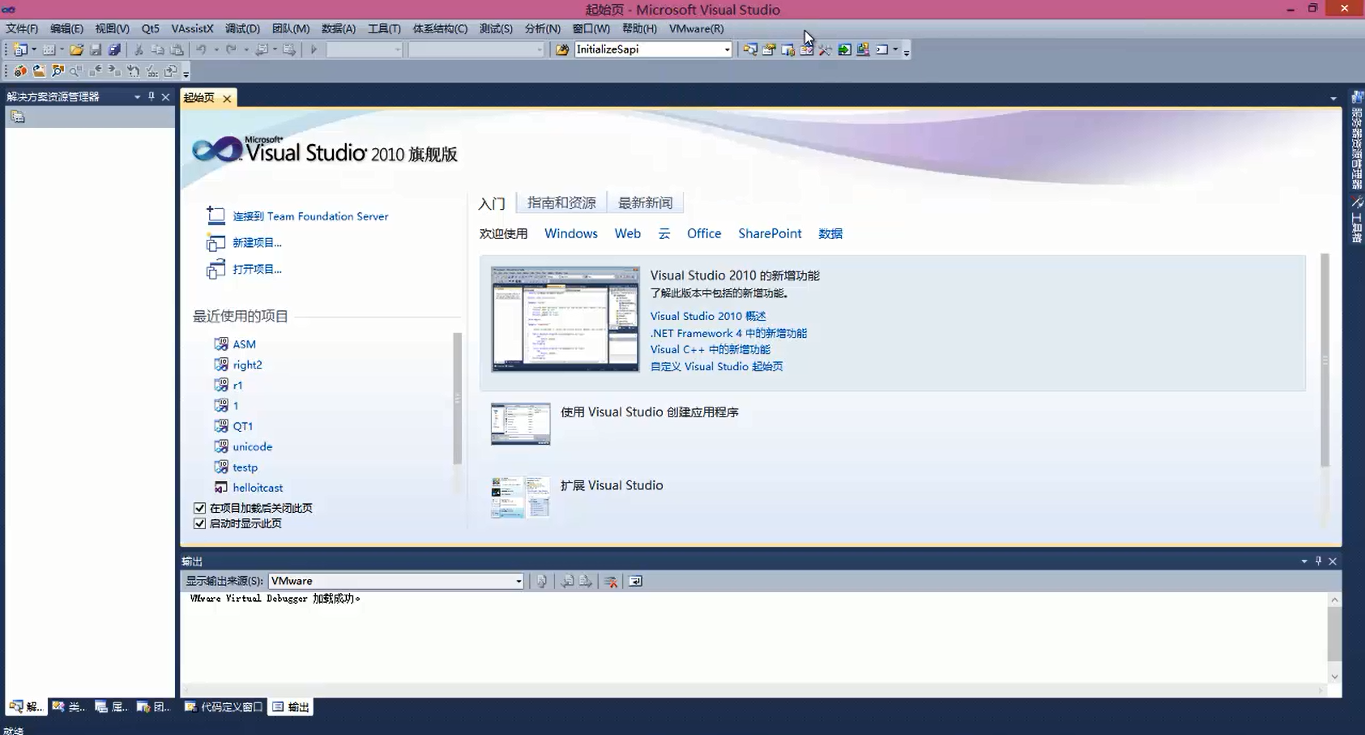Click the Save icon in toolbar

(95, 49)
